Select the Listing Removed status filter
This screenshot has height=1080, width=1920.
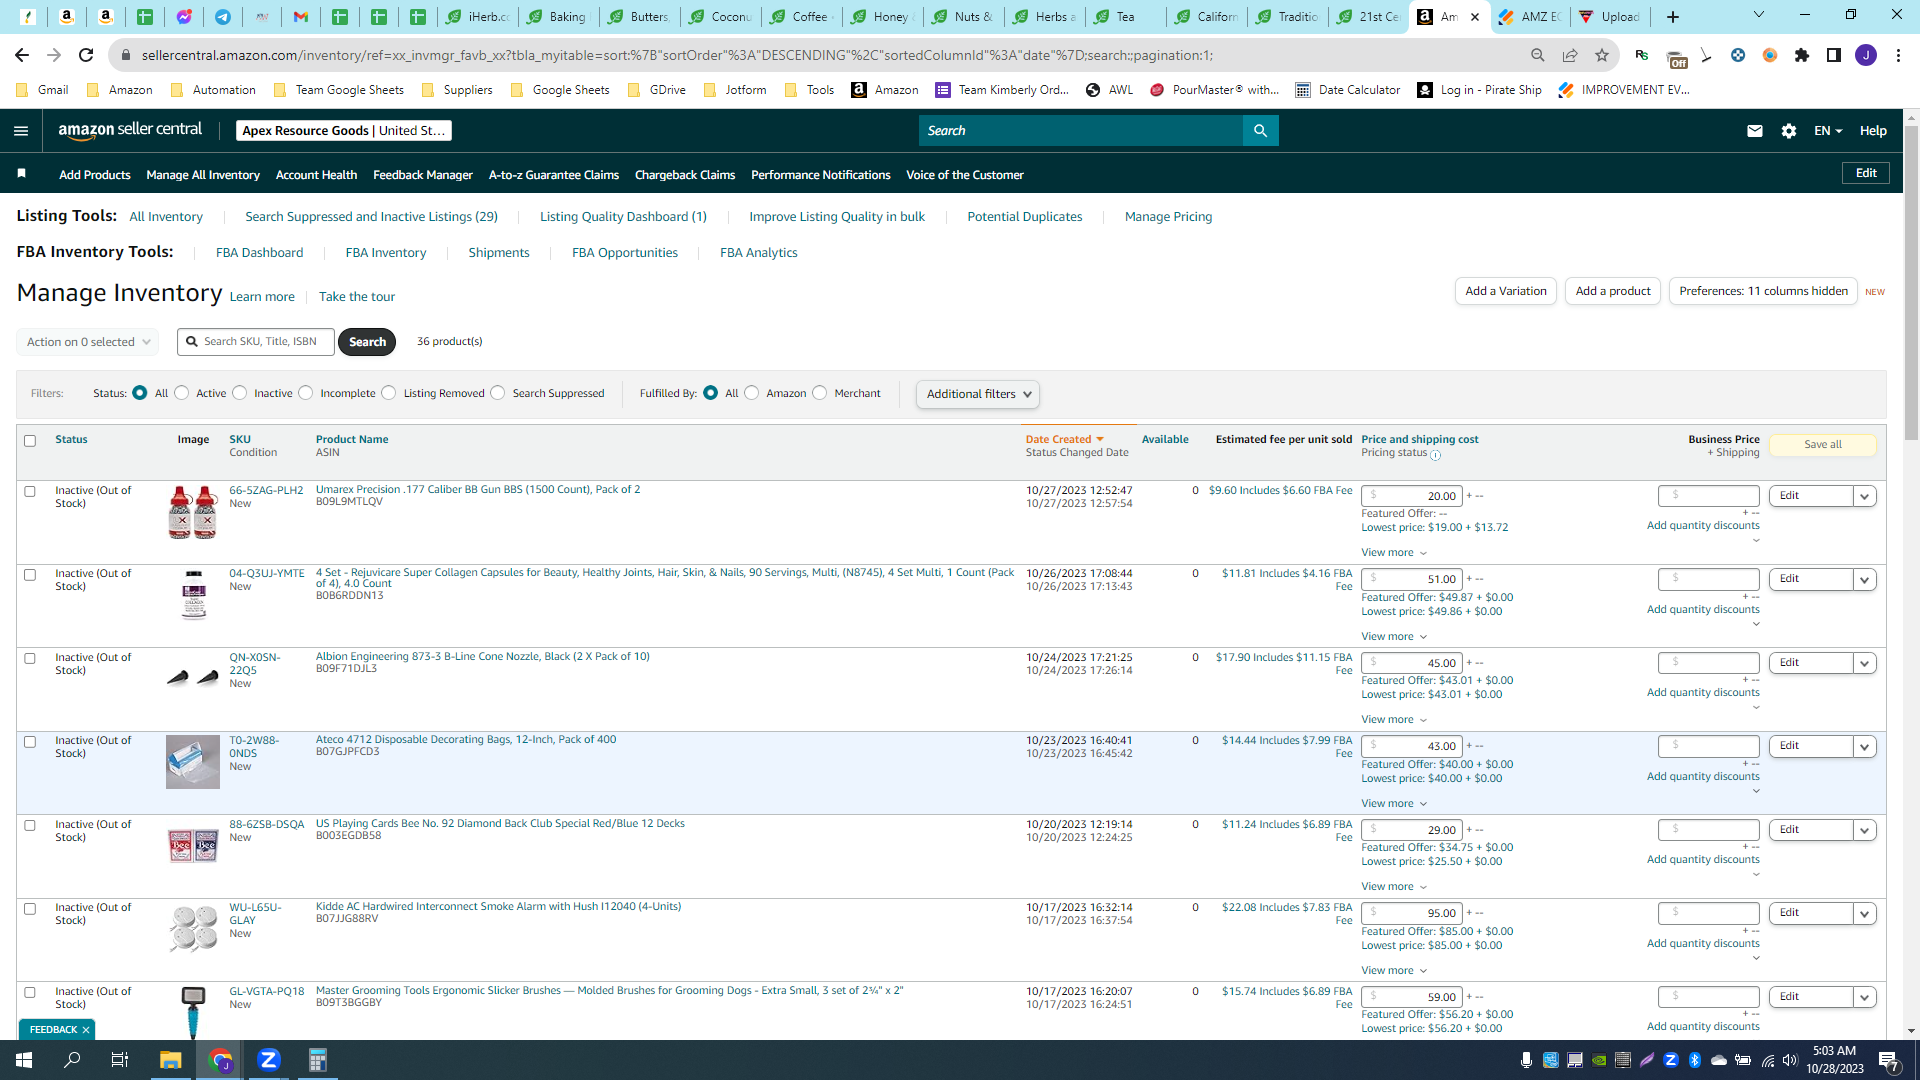389,393
